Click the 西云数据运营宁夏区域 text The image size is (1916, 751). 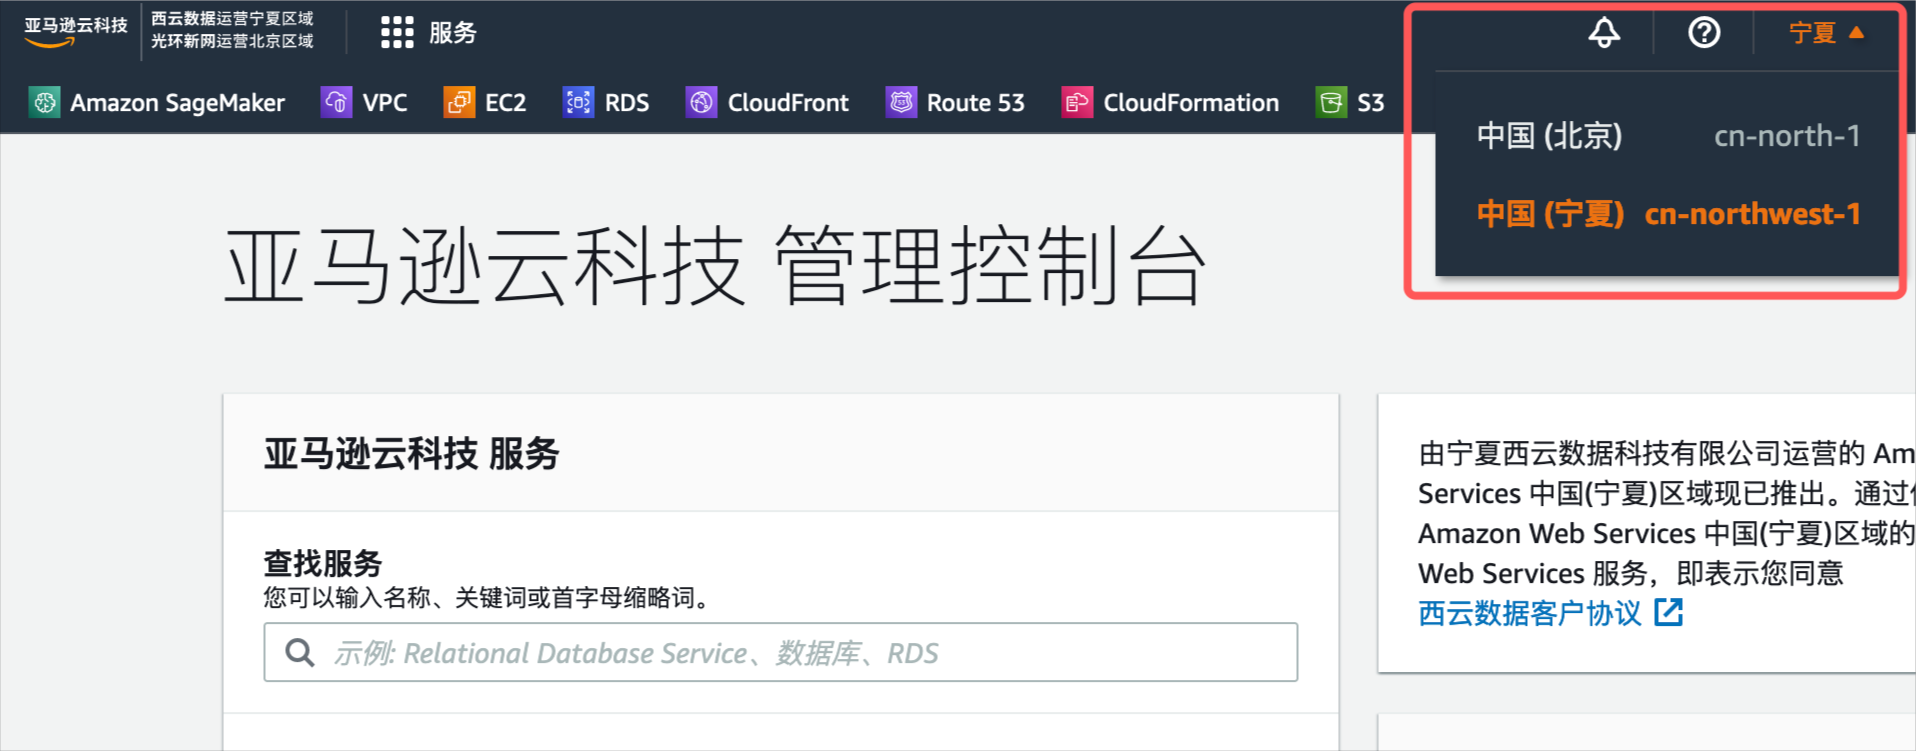[232, 19]
